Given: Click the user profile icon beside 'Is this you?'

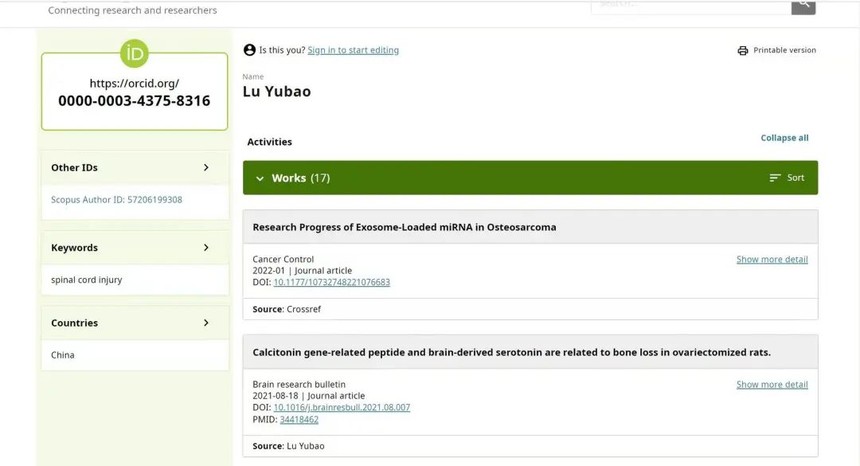Looking at the screenshot, I should 250,50.
